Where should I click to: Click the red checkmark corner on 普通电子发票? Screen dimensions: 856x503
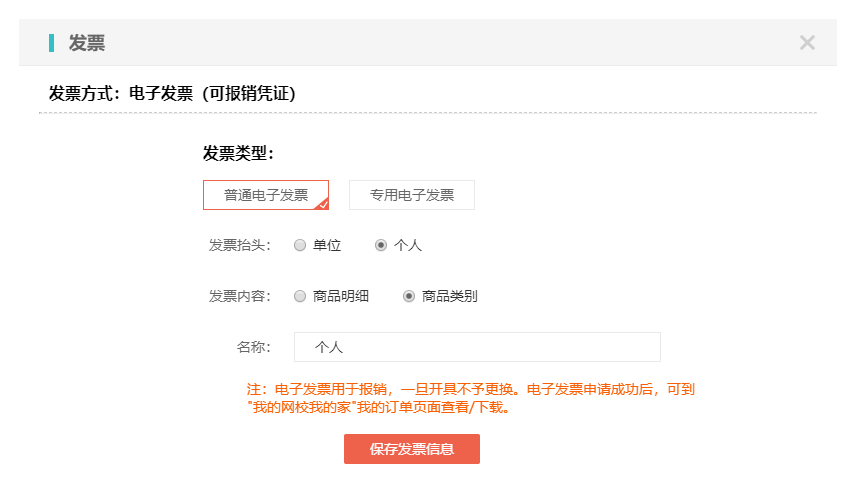click(322, 204)
